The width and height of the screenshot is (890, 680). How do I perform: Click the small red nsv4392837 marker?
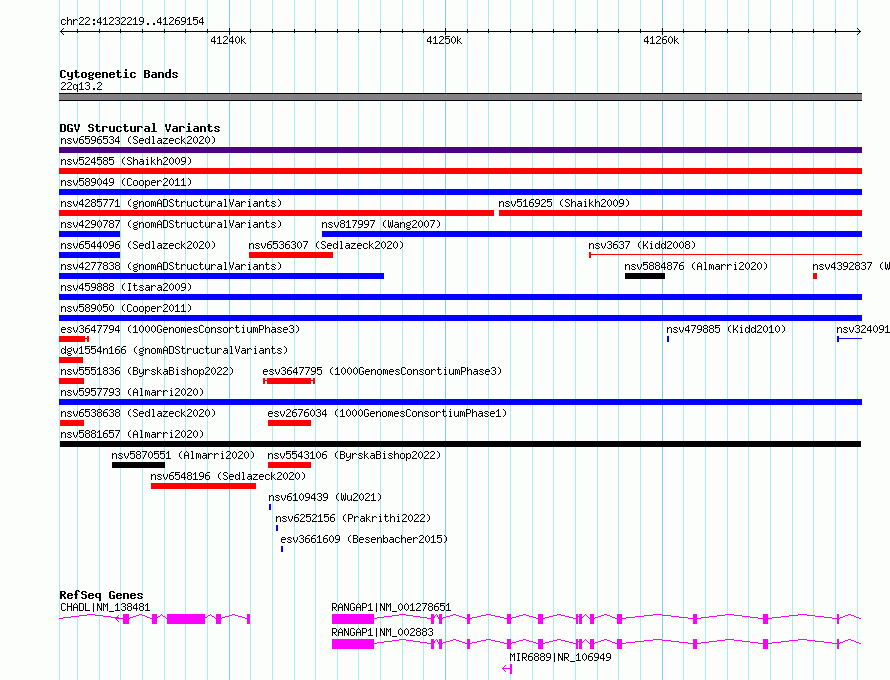coord(815,276)
